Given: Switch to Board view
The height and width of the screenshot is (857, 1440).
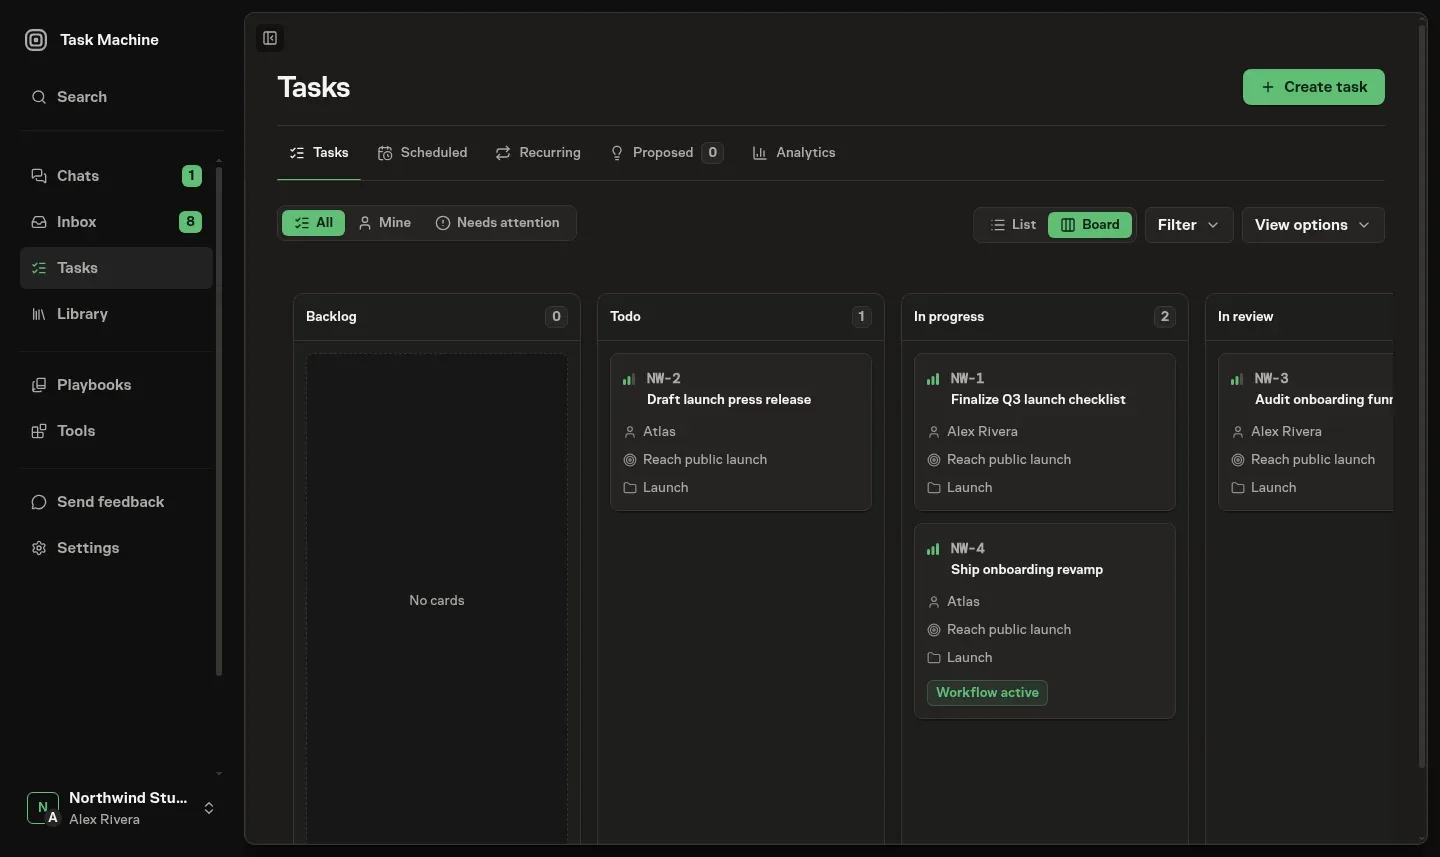Looking at the screenshot, I should click(1090, 225).
